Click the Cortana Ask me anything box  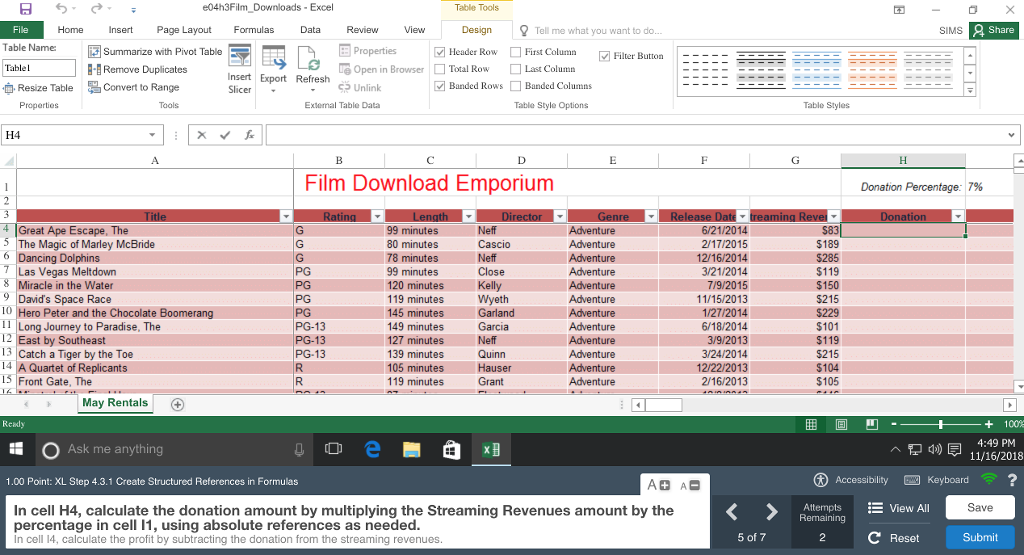point(174,449)
